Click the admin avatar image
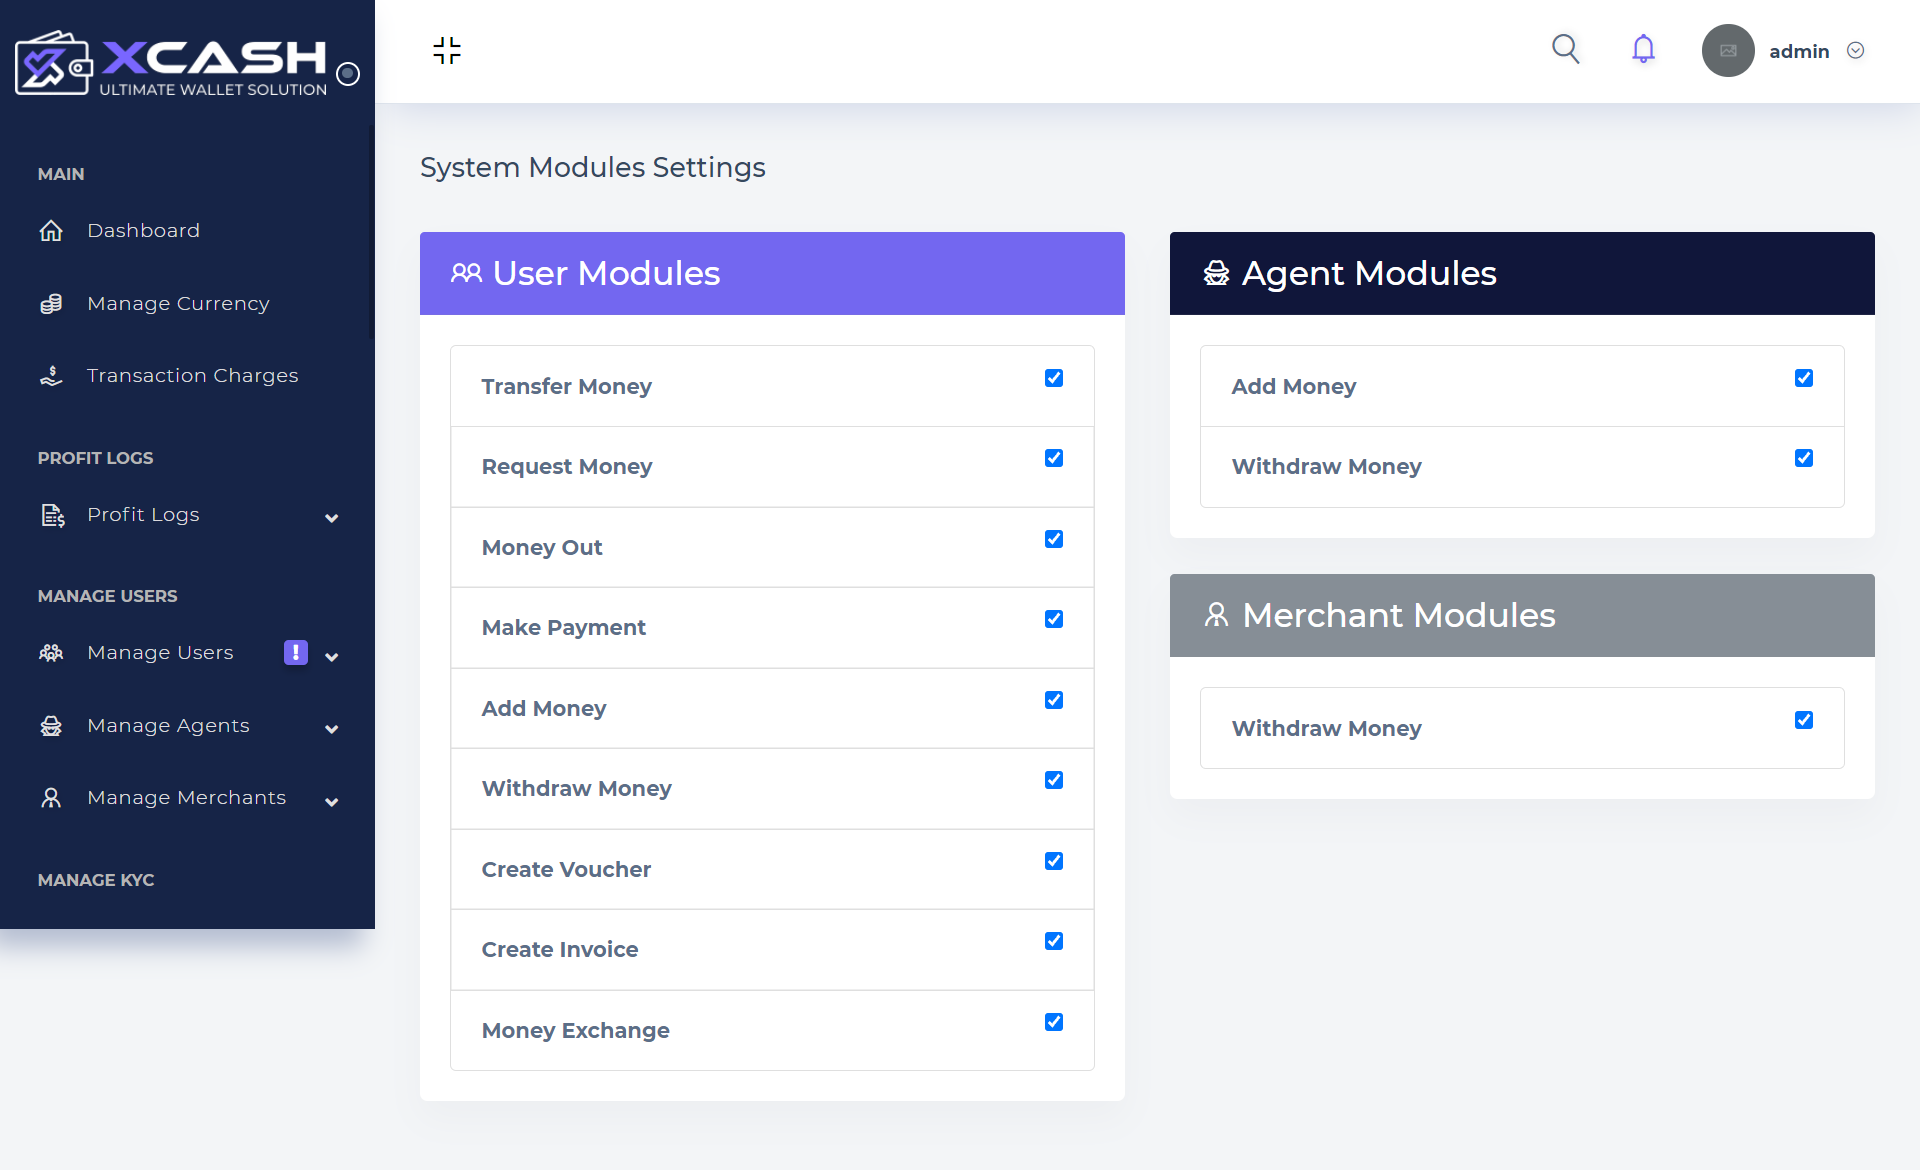This screenshot has height=1170, width=1920. (1728, 51)
